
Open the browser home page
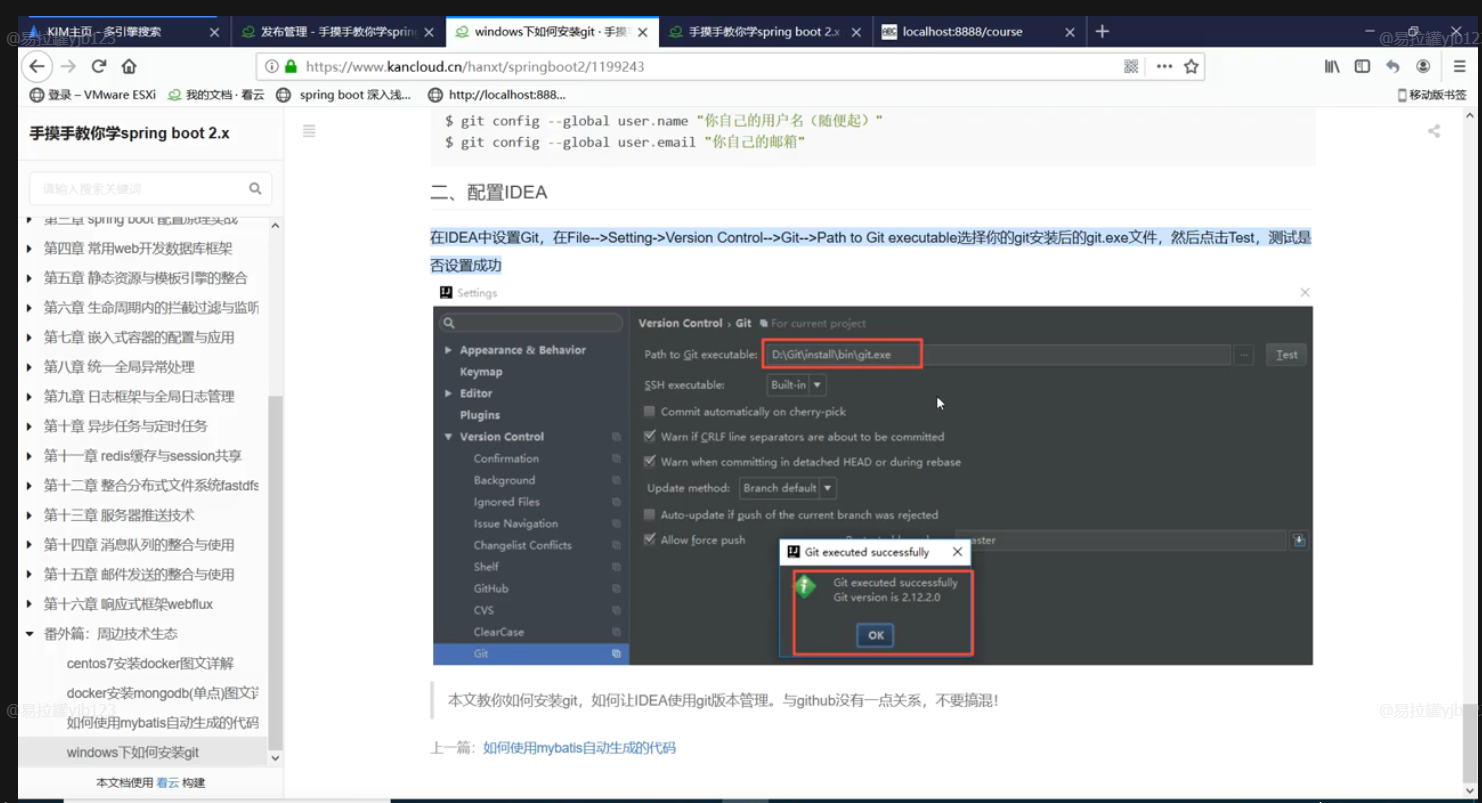coord(129,67)
